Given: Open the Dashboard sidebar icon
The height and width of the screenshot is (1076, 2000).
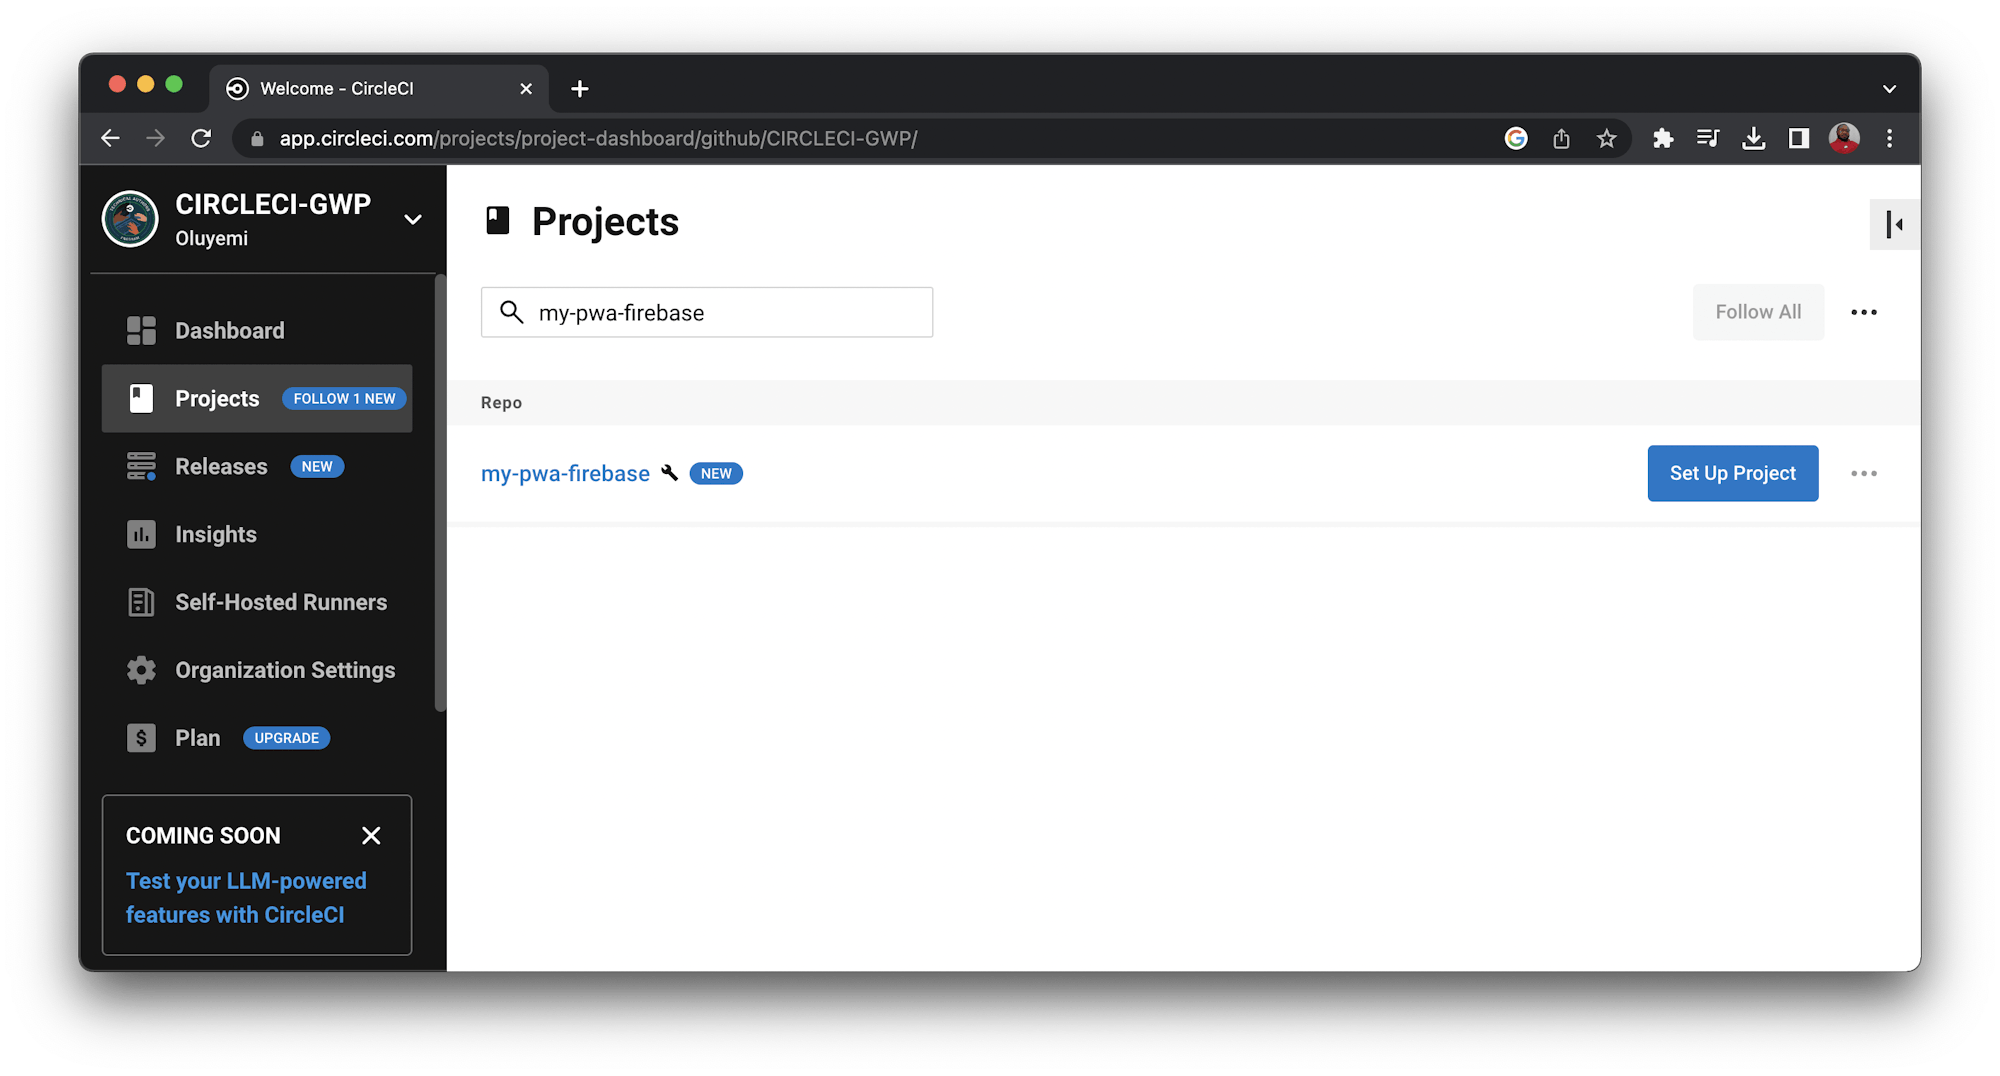Looking at the screenshot, I should [141, 330].
